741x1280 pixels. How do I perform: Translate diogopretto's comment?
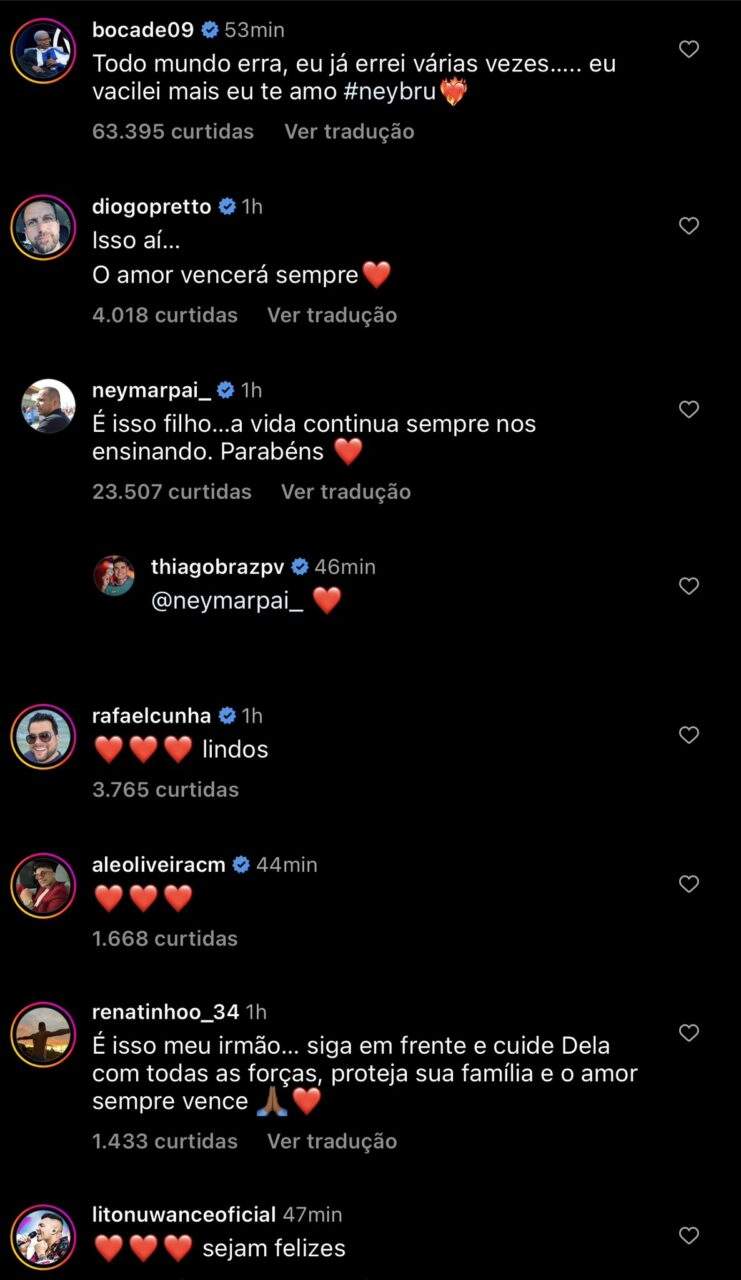332,315
